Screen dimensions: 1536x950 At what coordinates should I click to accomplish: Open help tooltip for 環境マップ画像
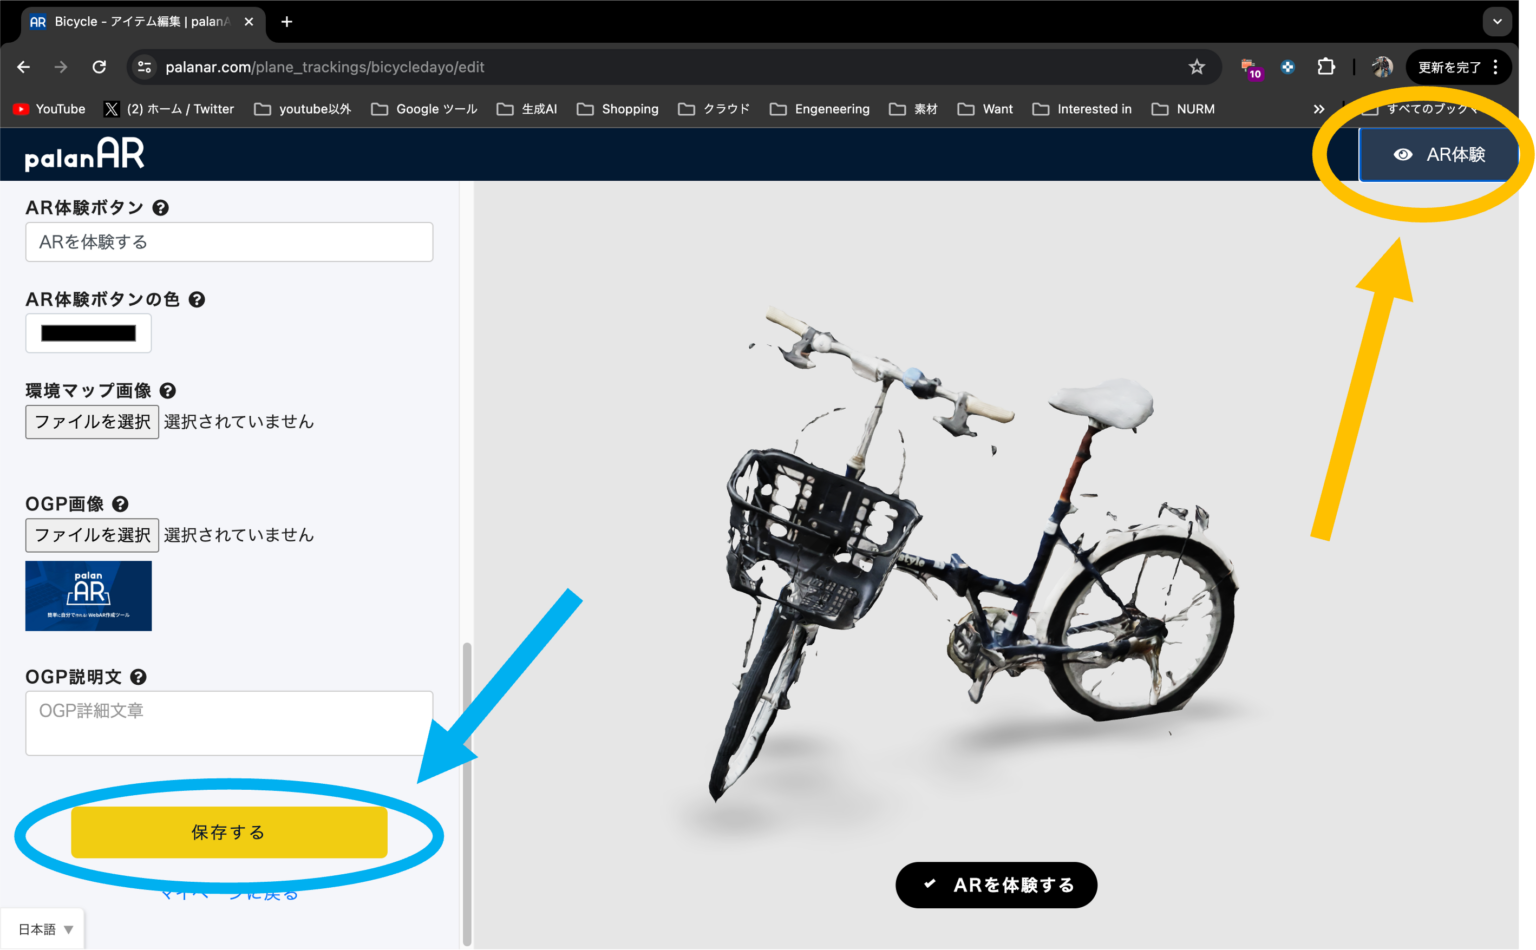click(168, 391)
